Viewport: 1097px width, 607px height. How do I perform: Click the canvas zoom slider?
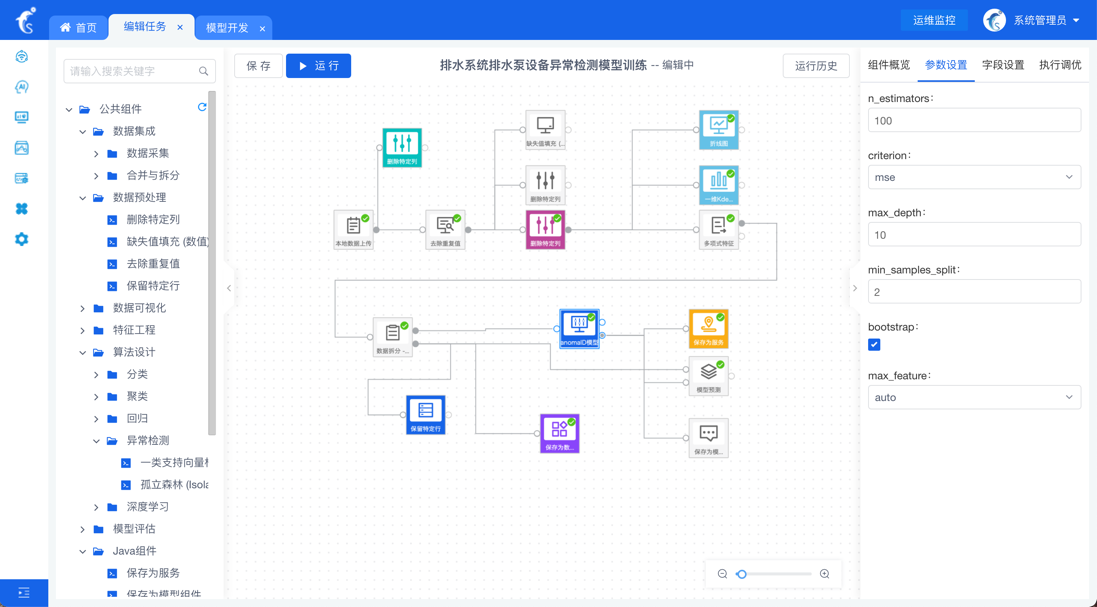tap(773, 574)
